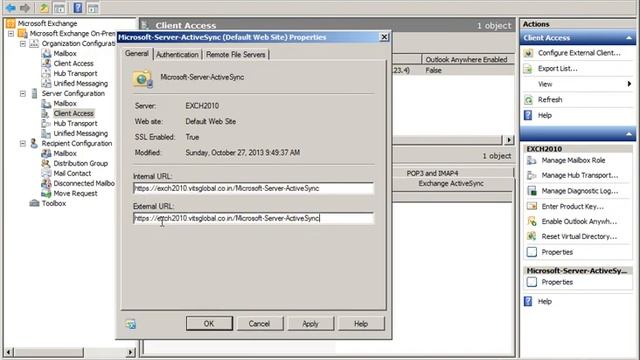Click the Recipient Configuration icon

click(35, 143)
